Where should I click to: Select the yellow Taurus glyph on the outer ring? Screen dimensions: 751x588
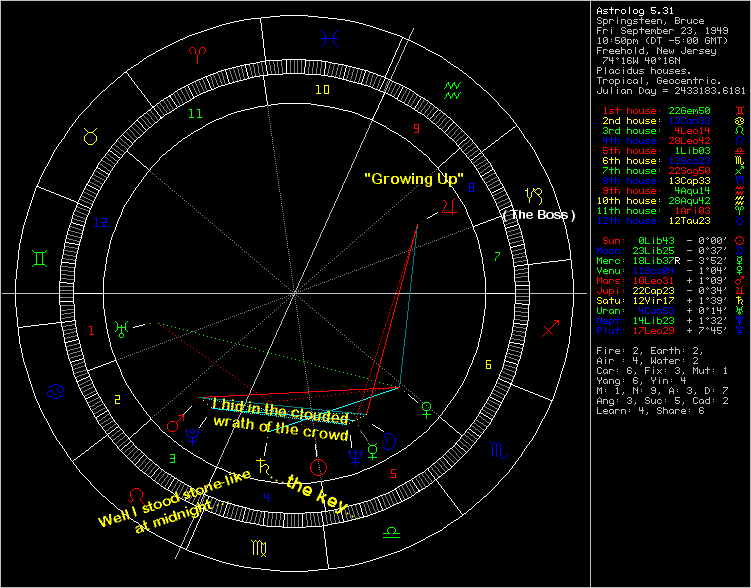[x=91, y=136]
